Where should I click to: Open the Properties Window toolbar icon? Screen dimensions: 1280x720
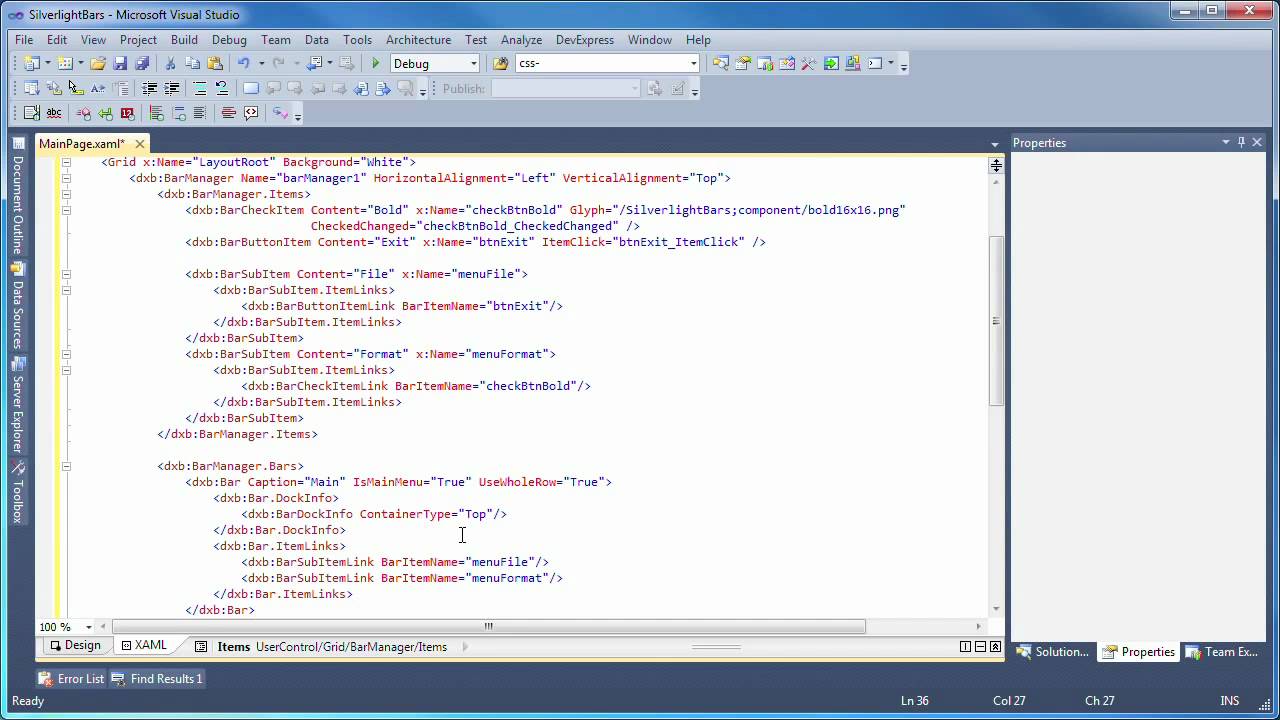click(743, 63)
